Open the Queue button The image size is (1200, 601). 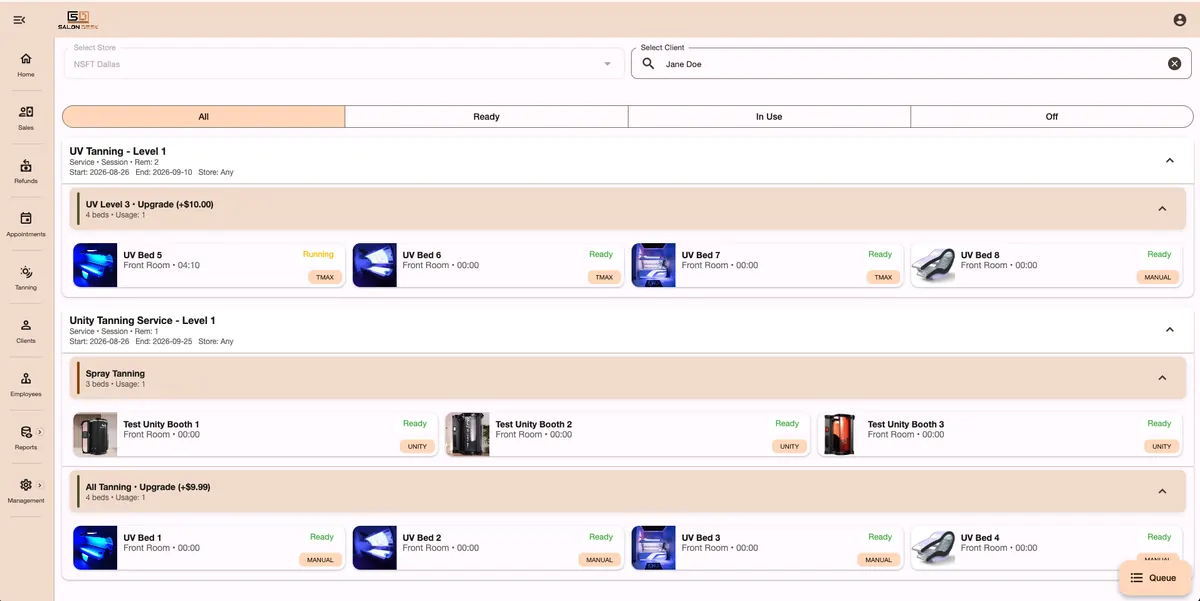(1154, 578)
